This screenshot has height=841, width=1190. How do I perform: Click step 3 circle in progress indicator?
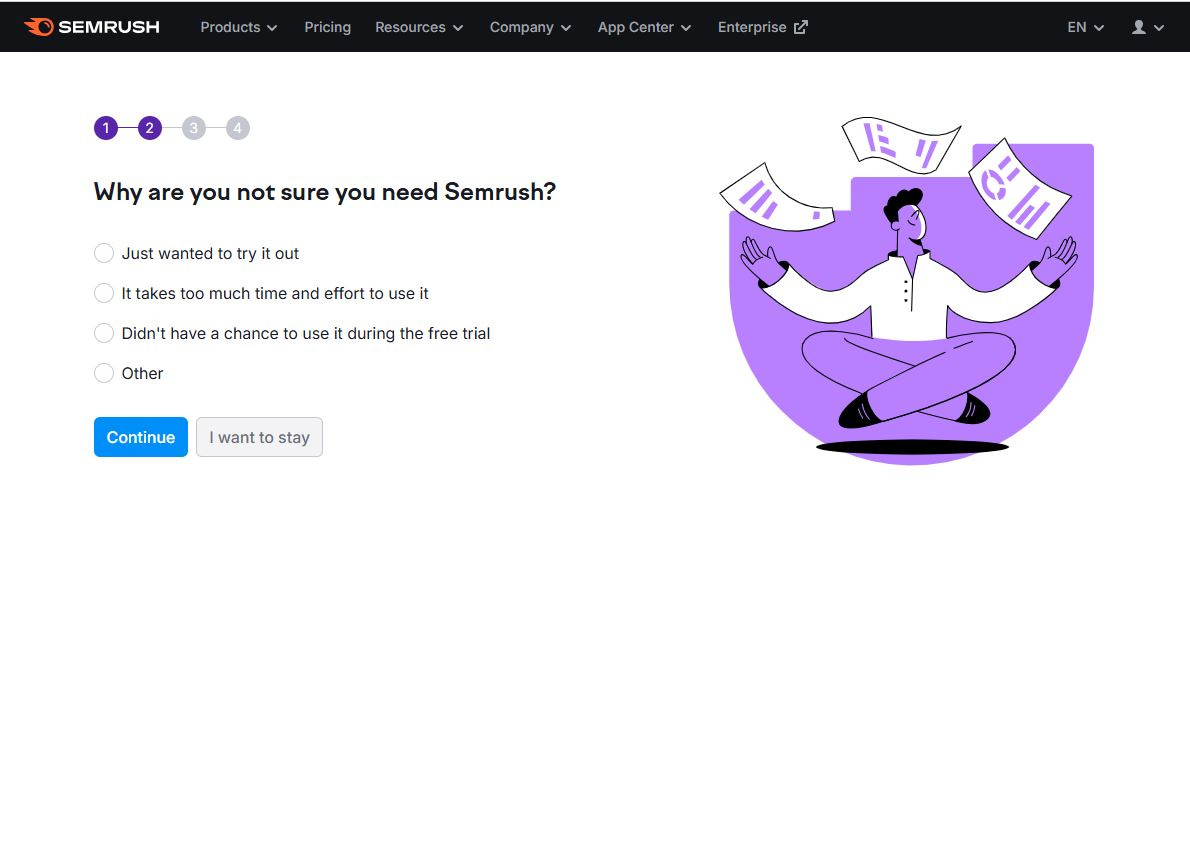pos(194,128)
